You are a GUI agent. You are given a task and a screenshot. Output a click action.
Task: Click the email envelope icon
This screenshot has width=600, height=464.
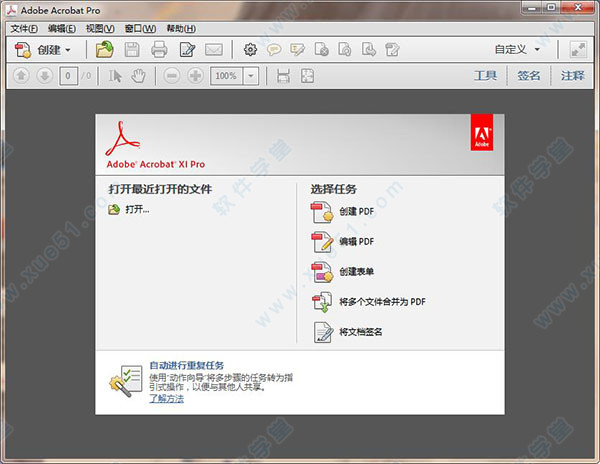[213, 49]
